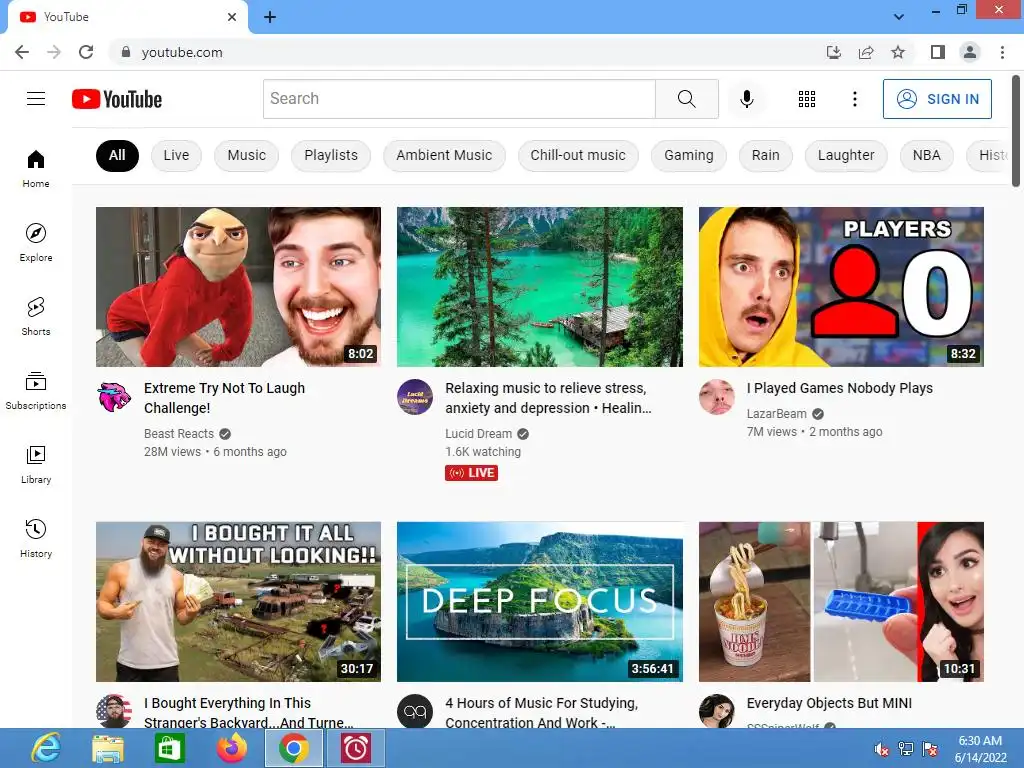Select the All filter chip
The height and width of the screenshot is (768, 1024).
click(x=117, y=155)
